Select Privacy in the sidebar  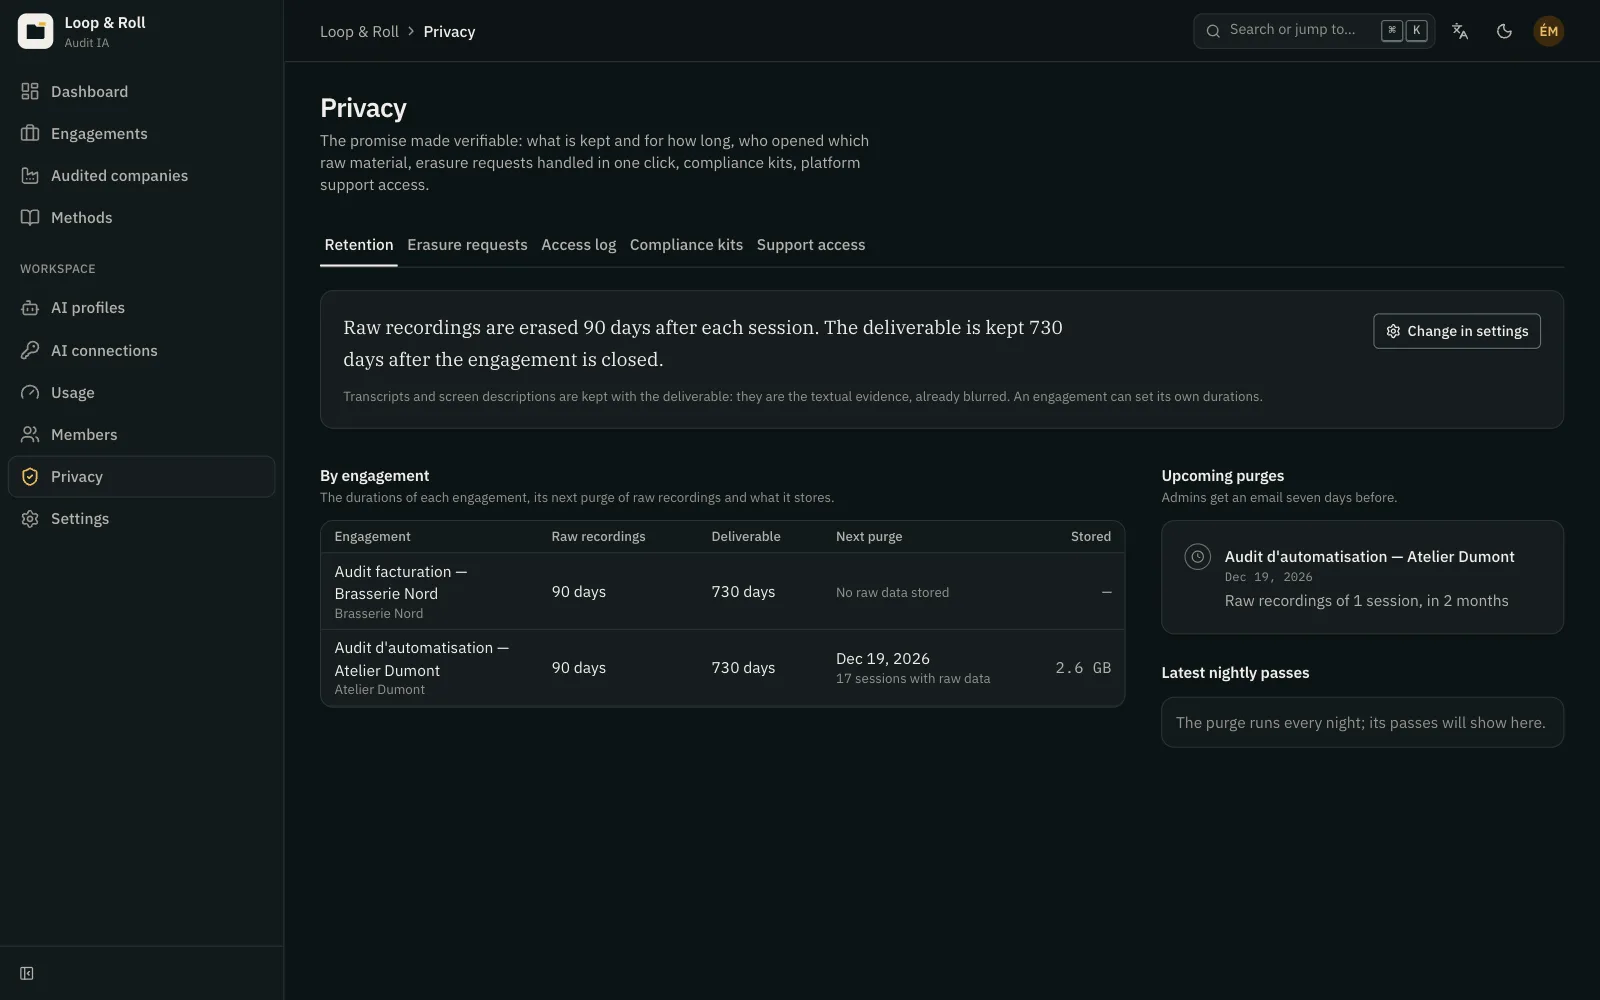(x=141, y=477)
